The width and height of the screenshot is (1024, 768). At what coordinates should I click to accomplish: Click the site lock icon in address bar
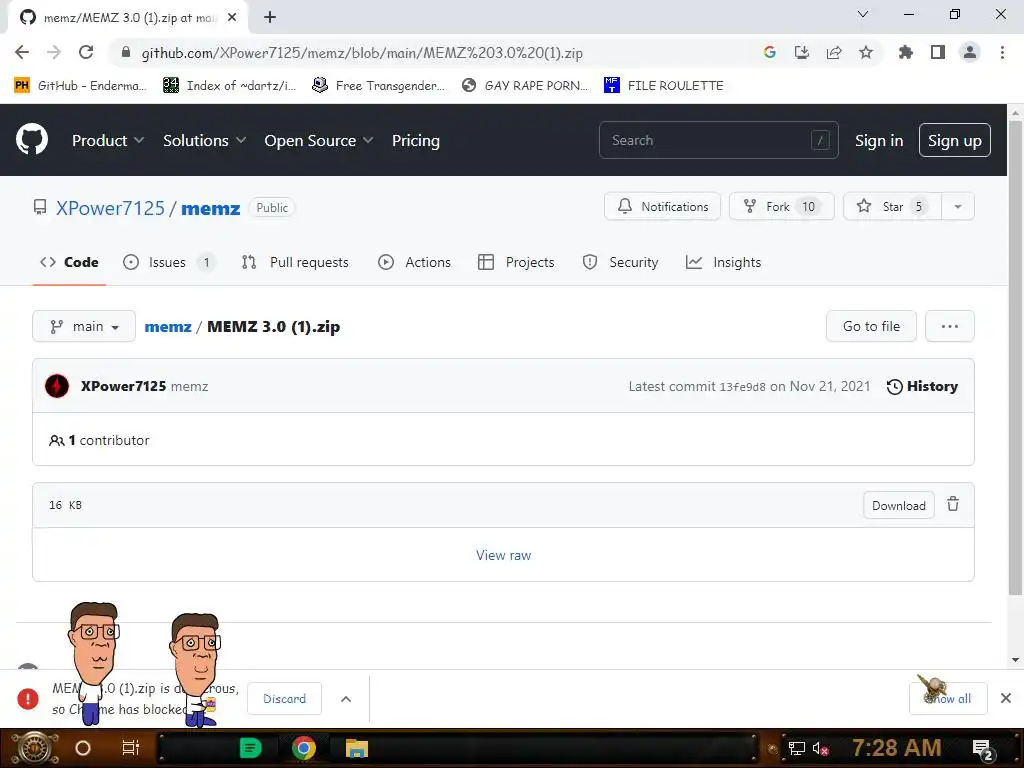[x=126, y=52]
